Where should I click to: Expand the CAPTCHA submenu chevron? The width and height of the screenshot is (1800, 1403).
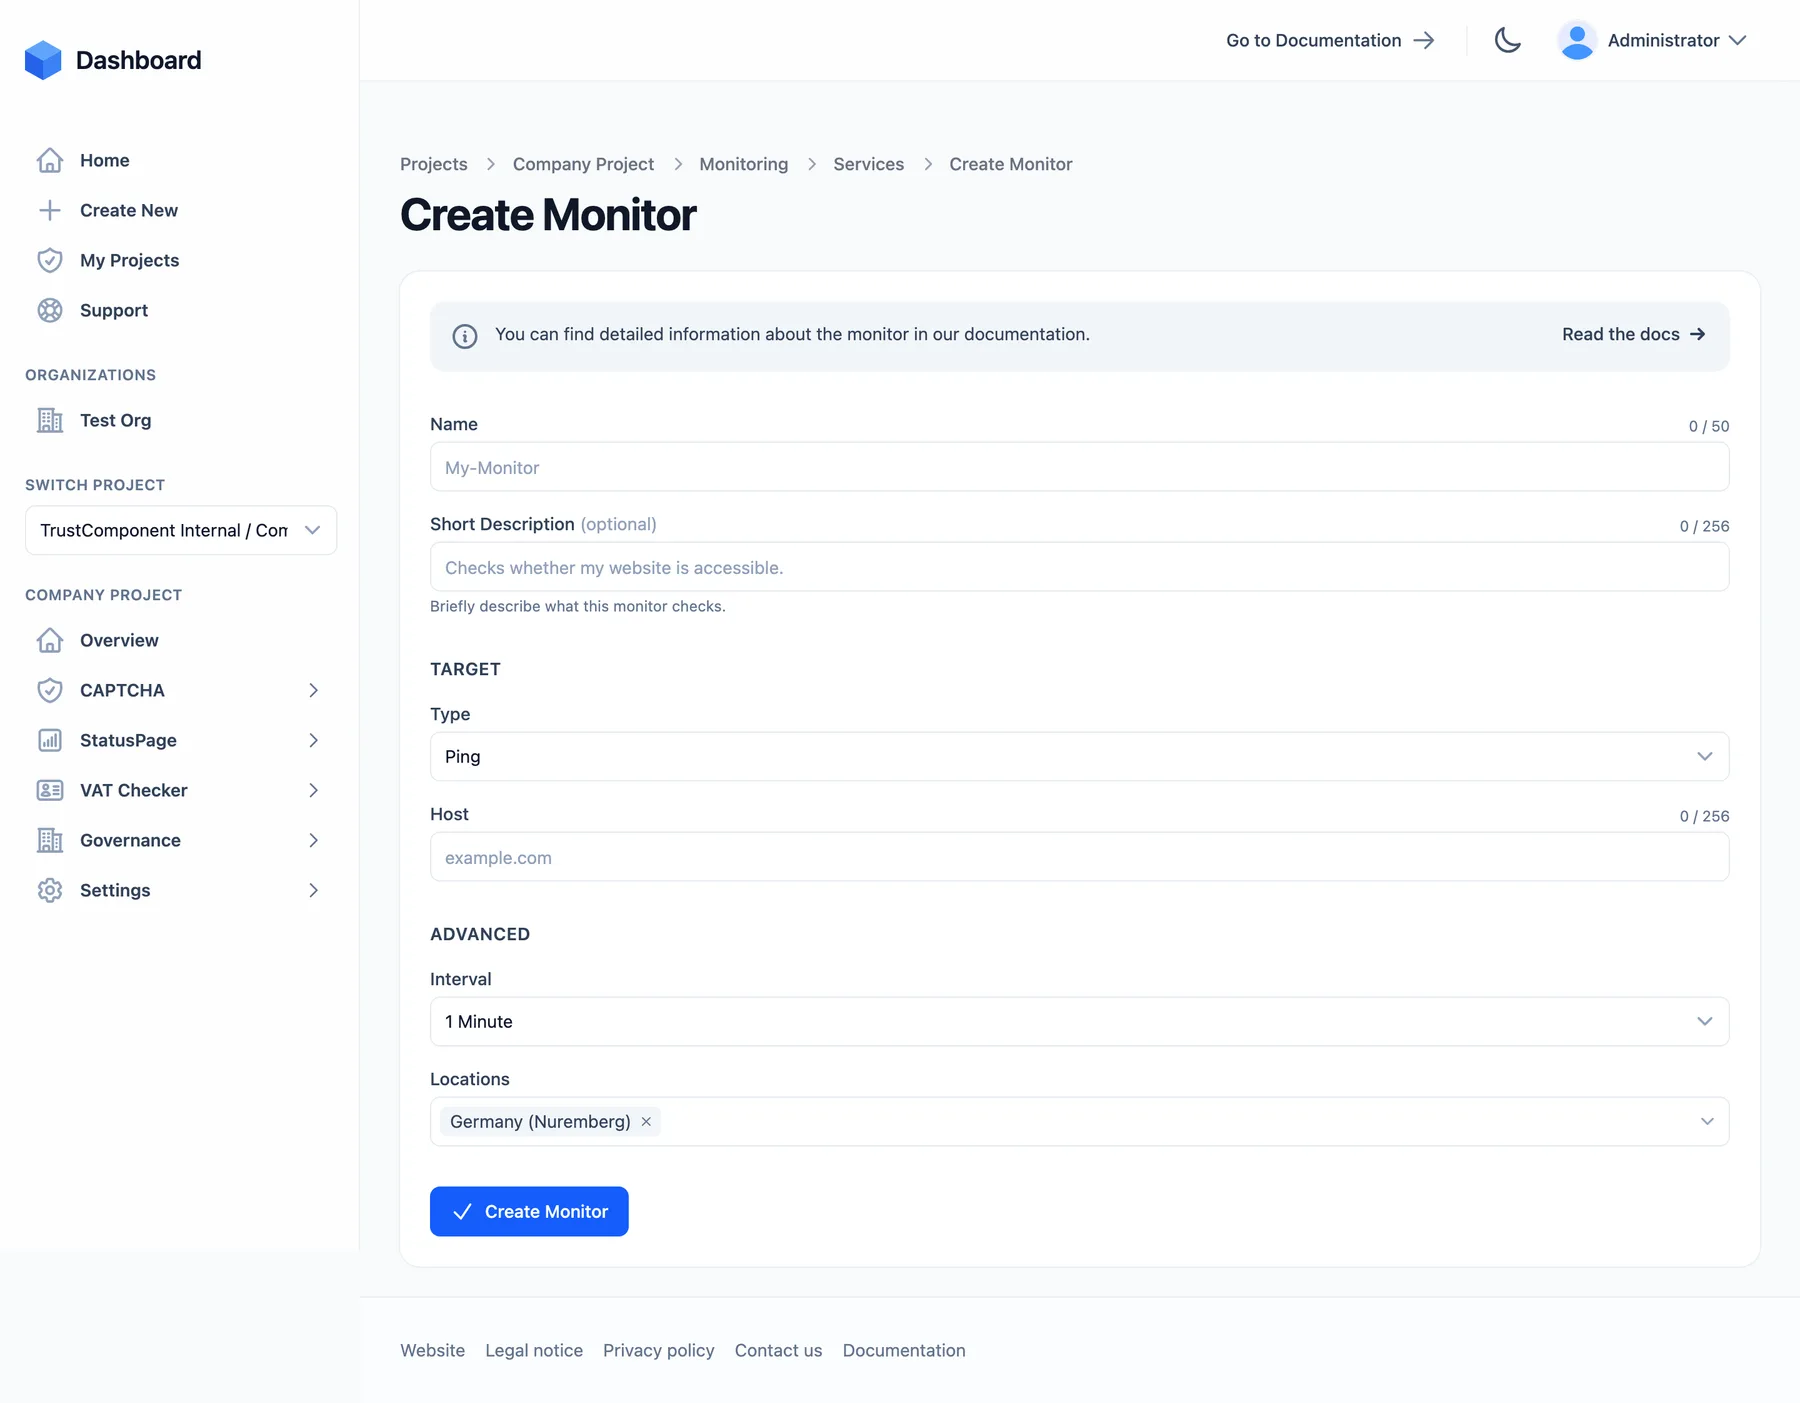pos(313,690)
